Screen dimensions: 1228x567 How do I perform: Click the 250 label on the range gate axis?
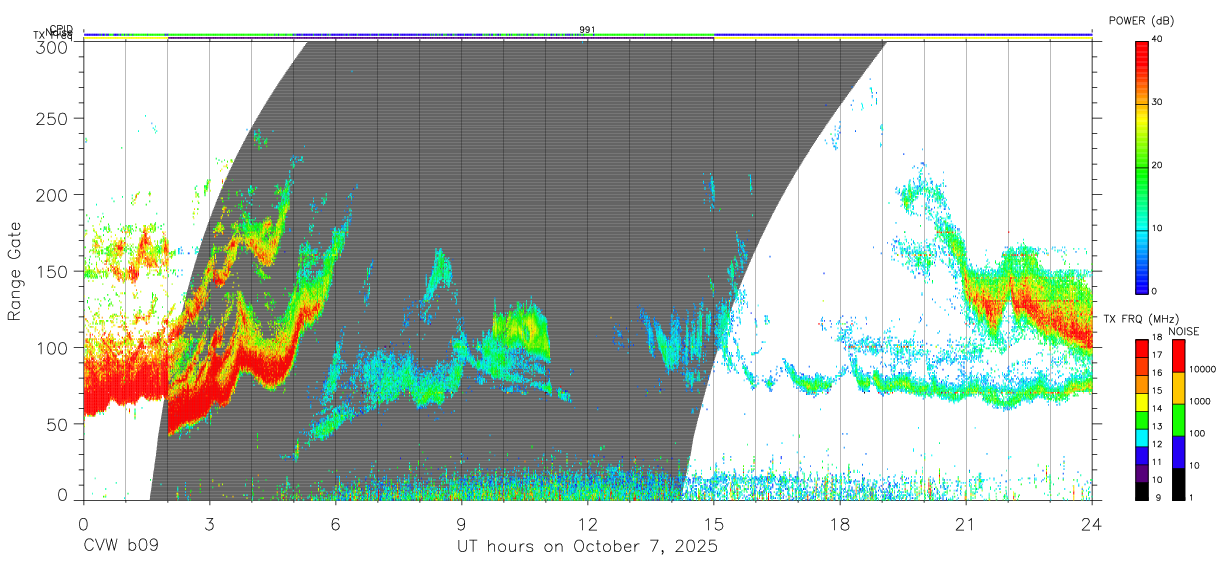54,119
